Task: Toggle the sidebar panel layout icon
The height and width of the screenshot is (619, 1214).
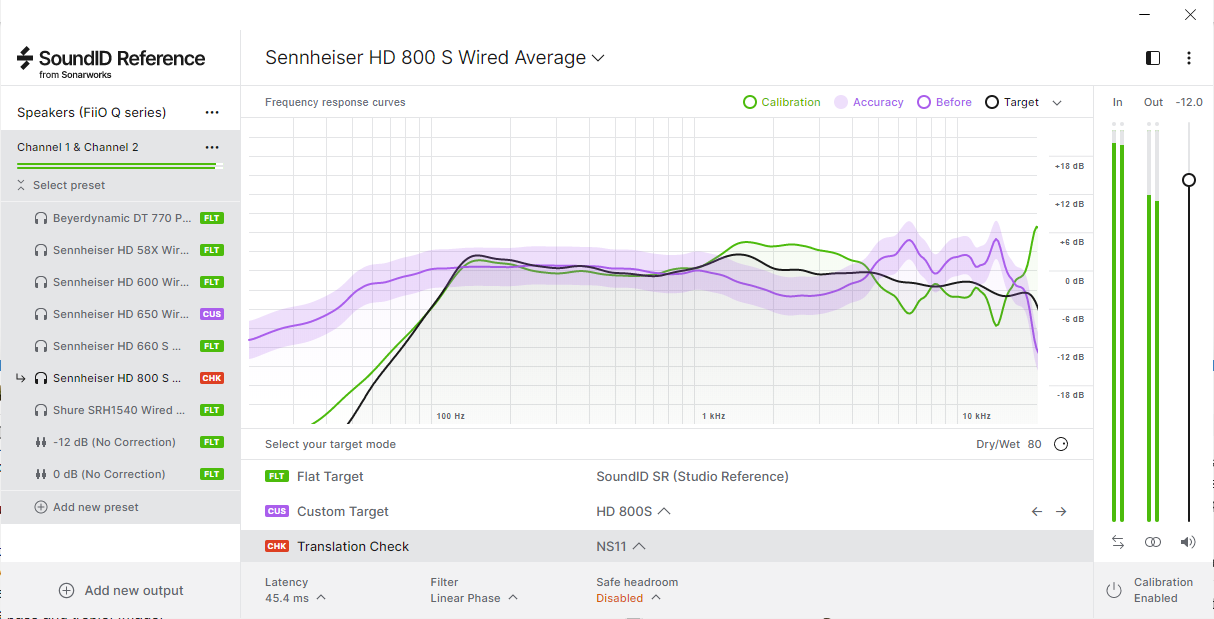Action: click(x=1153, y=58)
